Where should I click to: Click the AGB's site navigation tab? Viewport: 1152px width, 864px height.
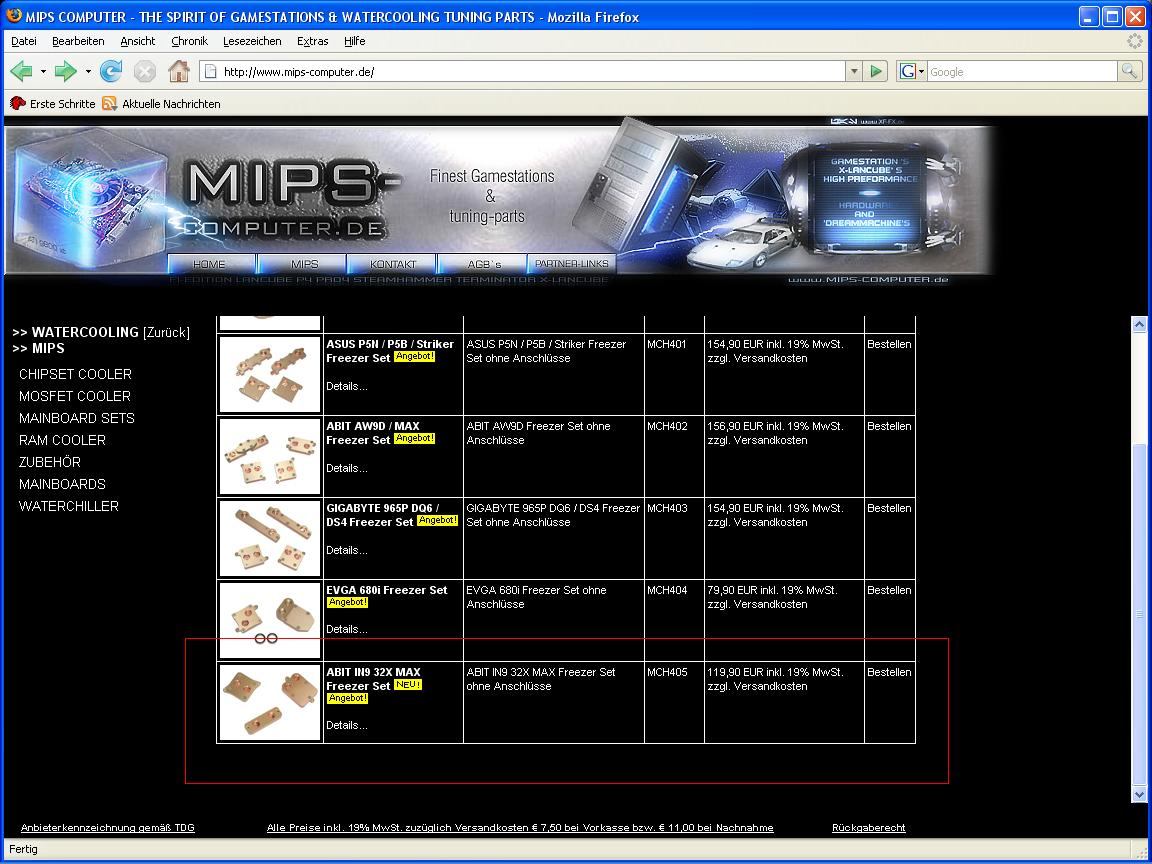click(x=484, y=264)
